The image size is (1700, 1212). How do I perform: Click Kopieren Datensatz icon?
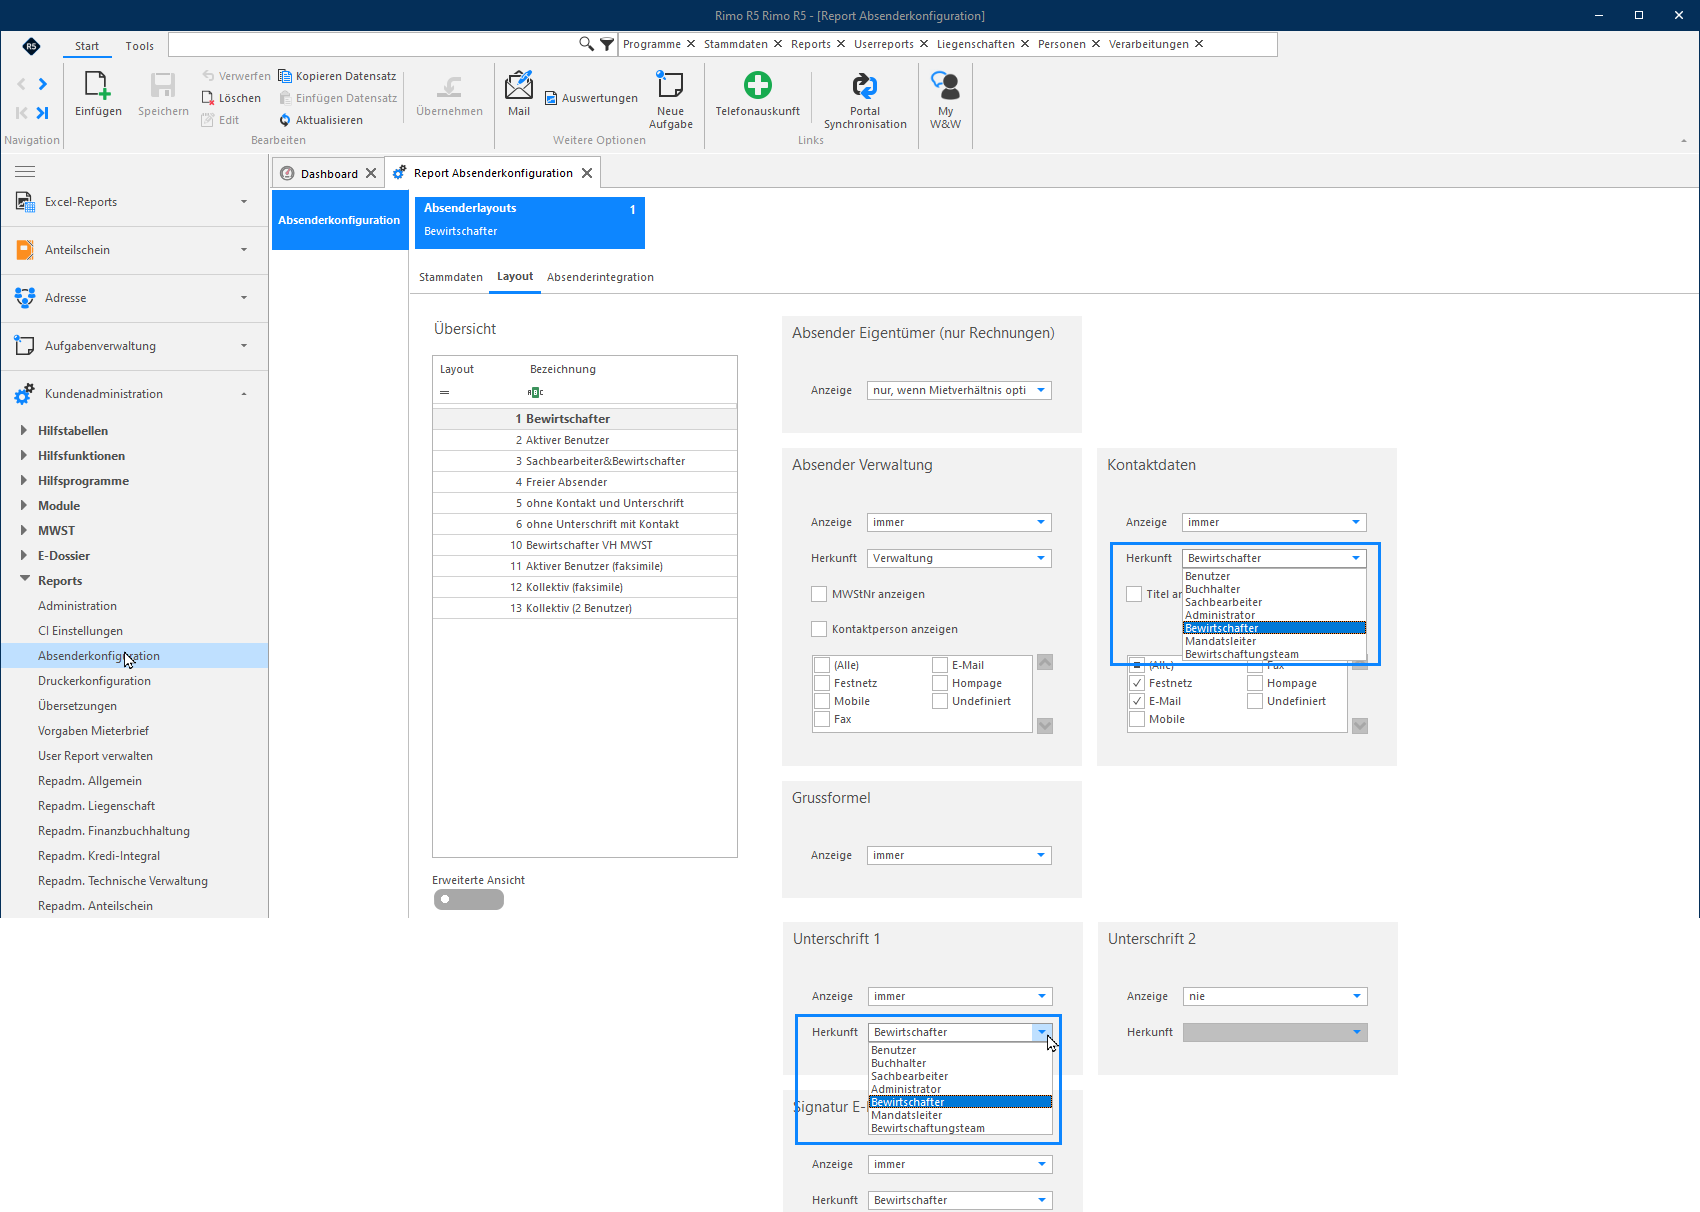tap(285, 76)
